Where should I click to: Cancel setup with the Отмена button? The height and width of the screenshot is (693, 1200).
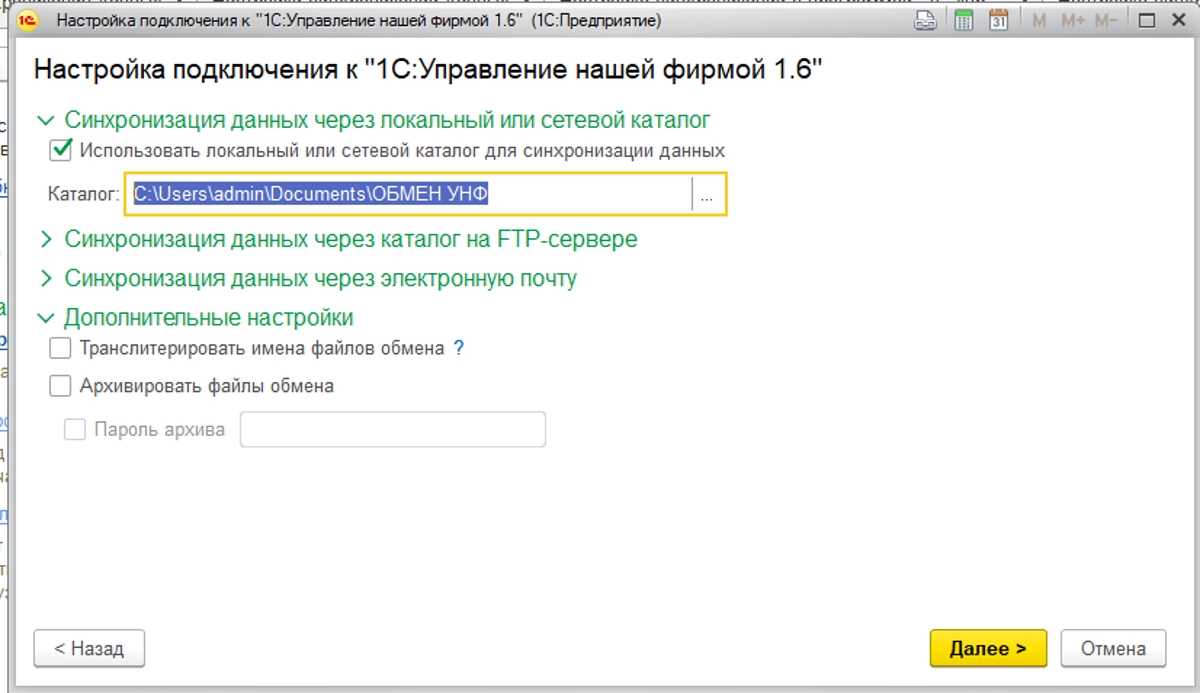click(1113, 648)
